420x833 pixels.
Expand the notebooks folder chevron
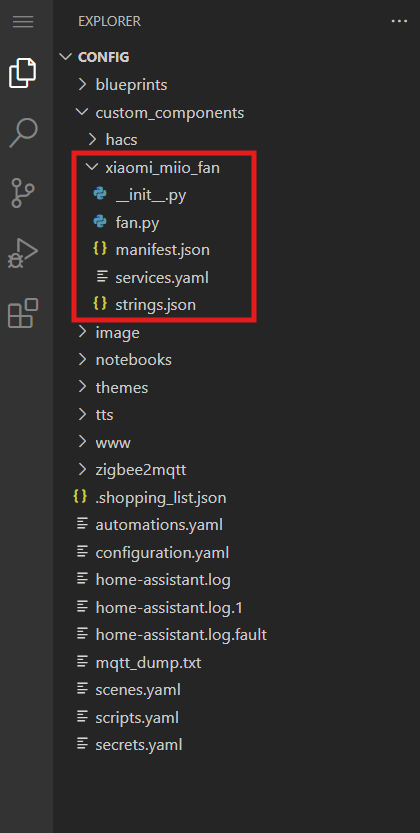(x=82, y=359)
